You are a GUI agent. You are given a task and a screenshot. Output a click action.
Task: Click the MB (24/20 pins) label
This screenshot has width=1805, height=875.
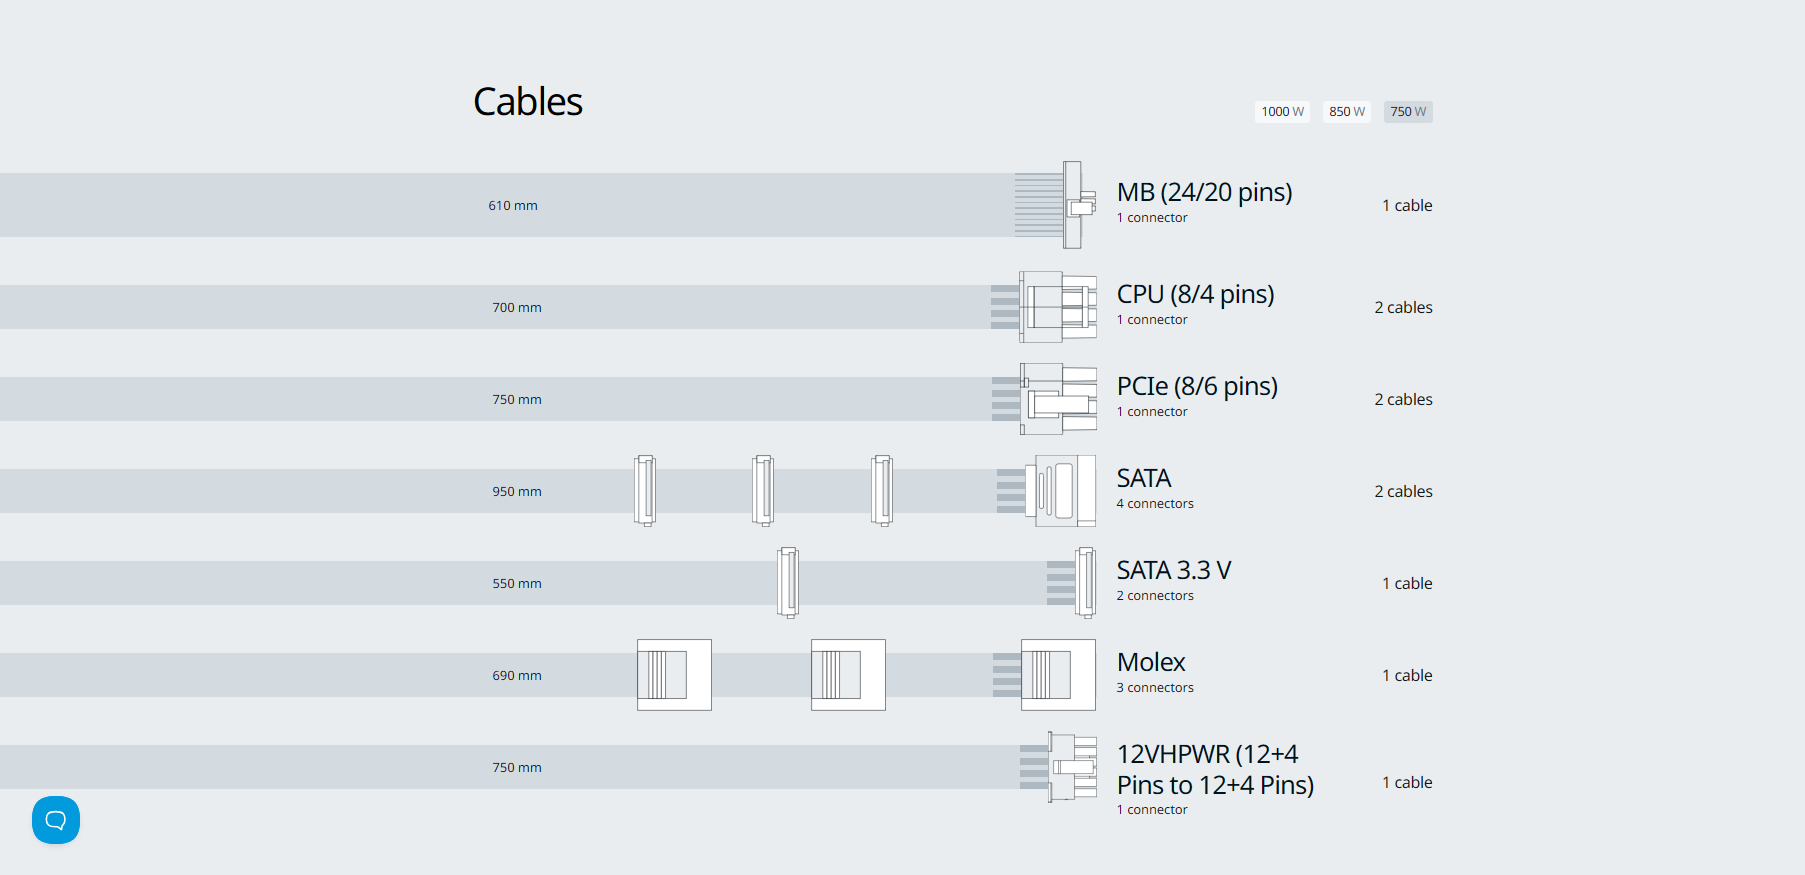pyautogui.click(x=1204, y=192)
